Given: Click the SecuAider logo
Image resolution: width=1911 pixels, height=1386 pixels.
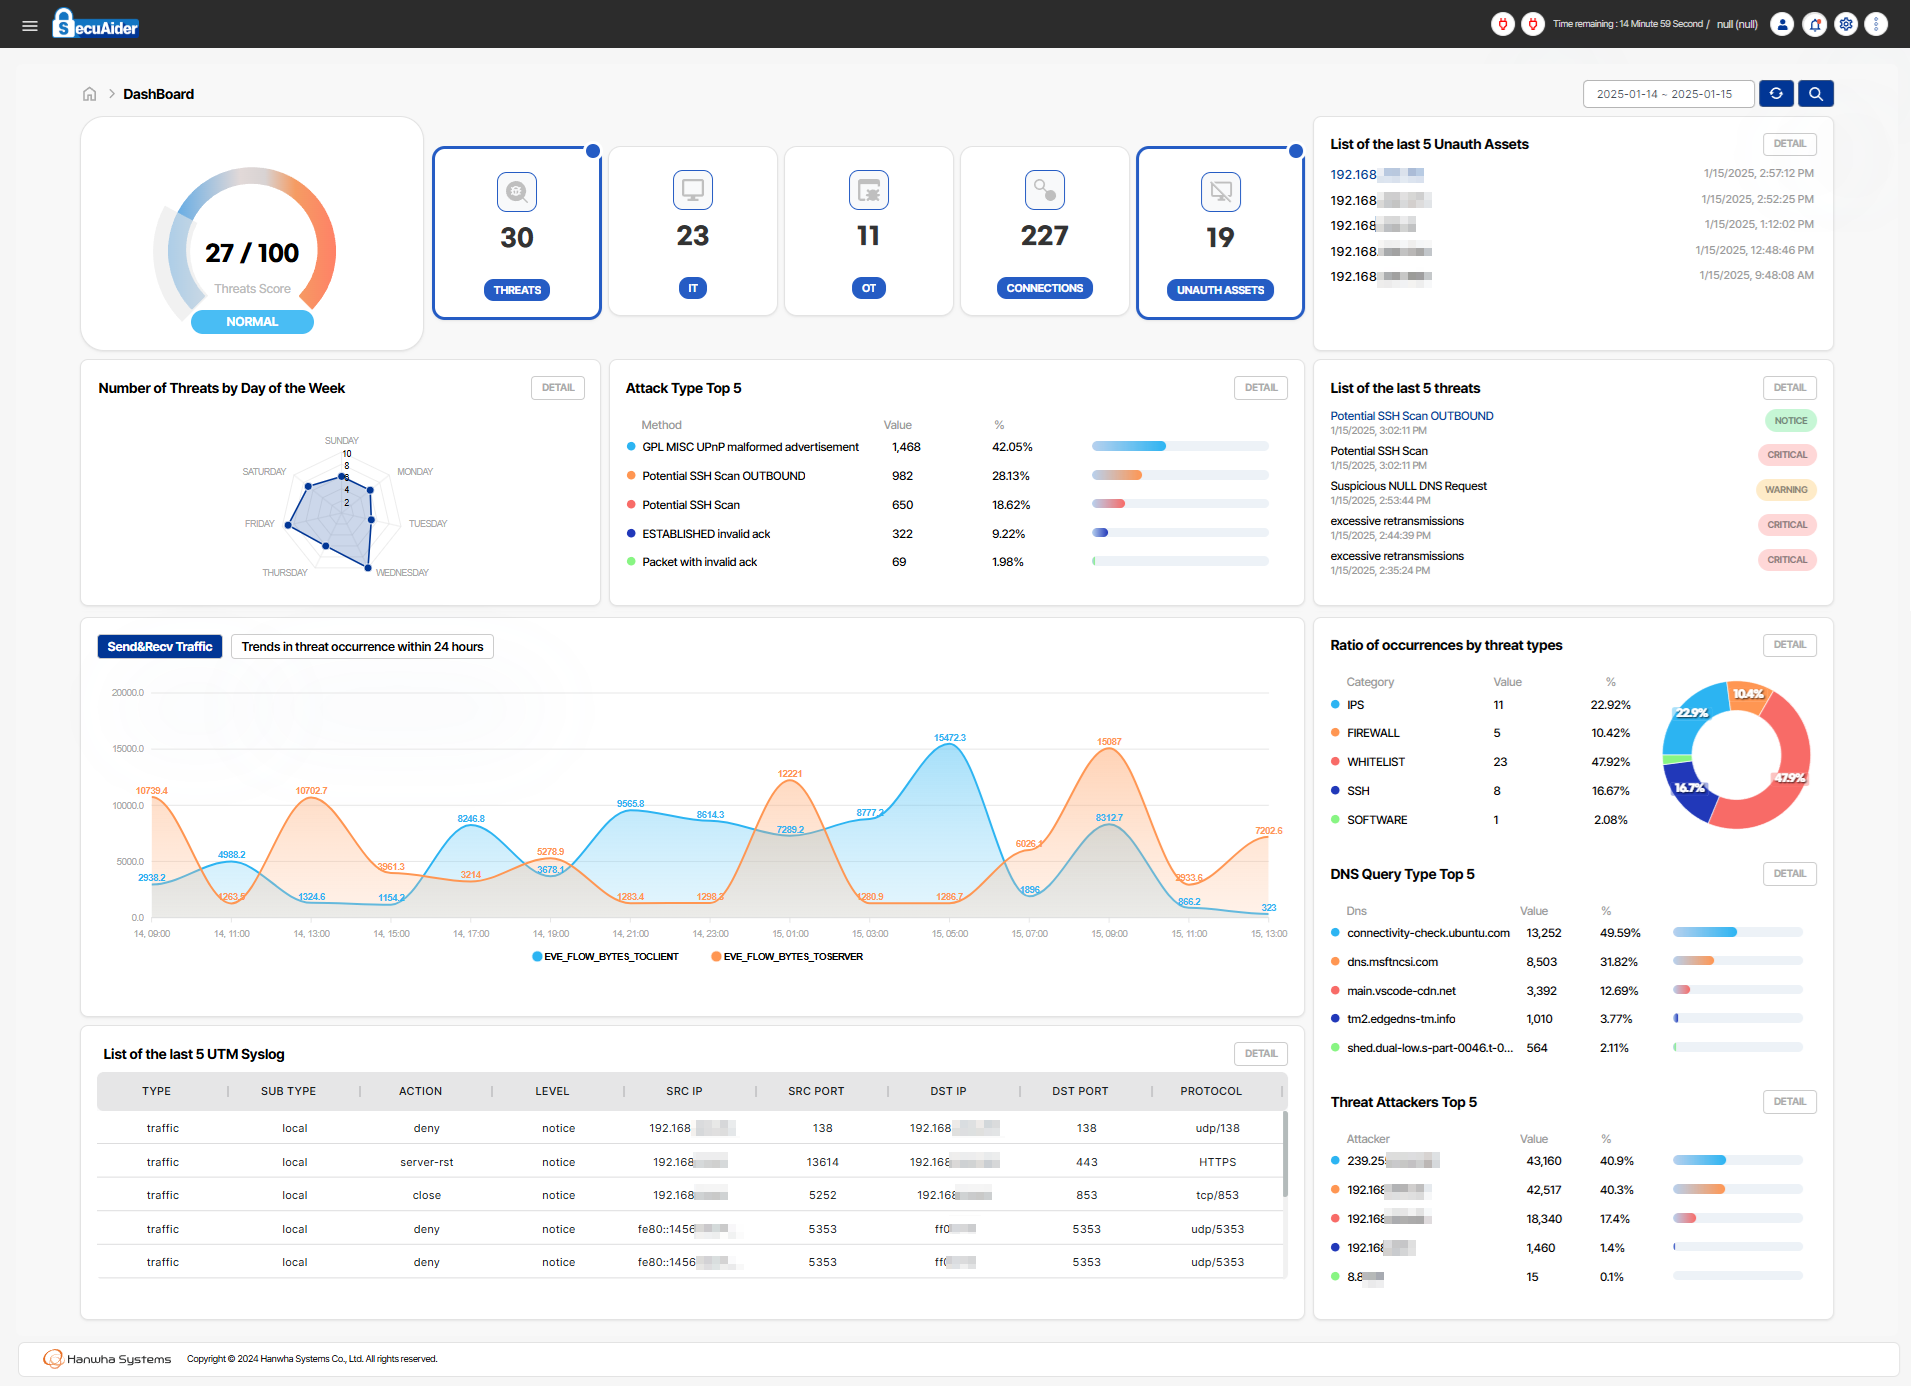Looking at the screenshot, I should [95, 24].
